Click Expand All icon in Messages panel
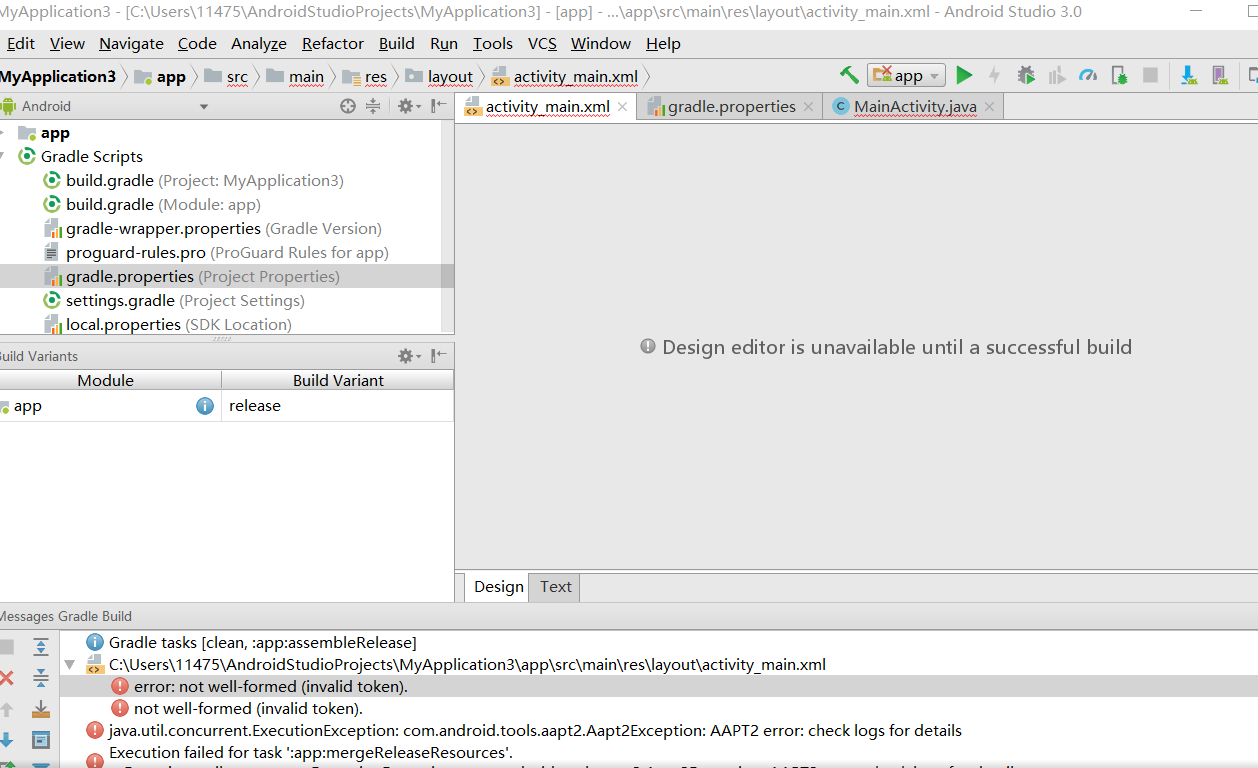The image size is (1258, 768). (41, 647)
